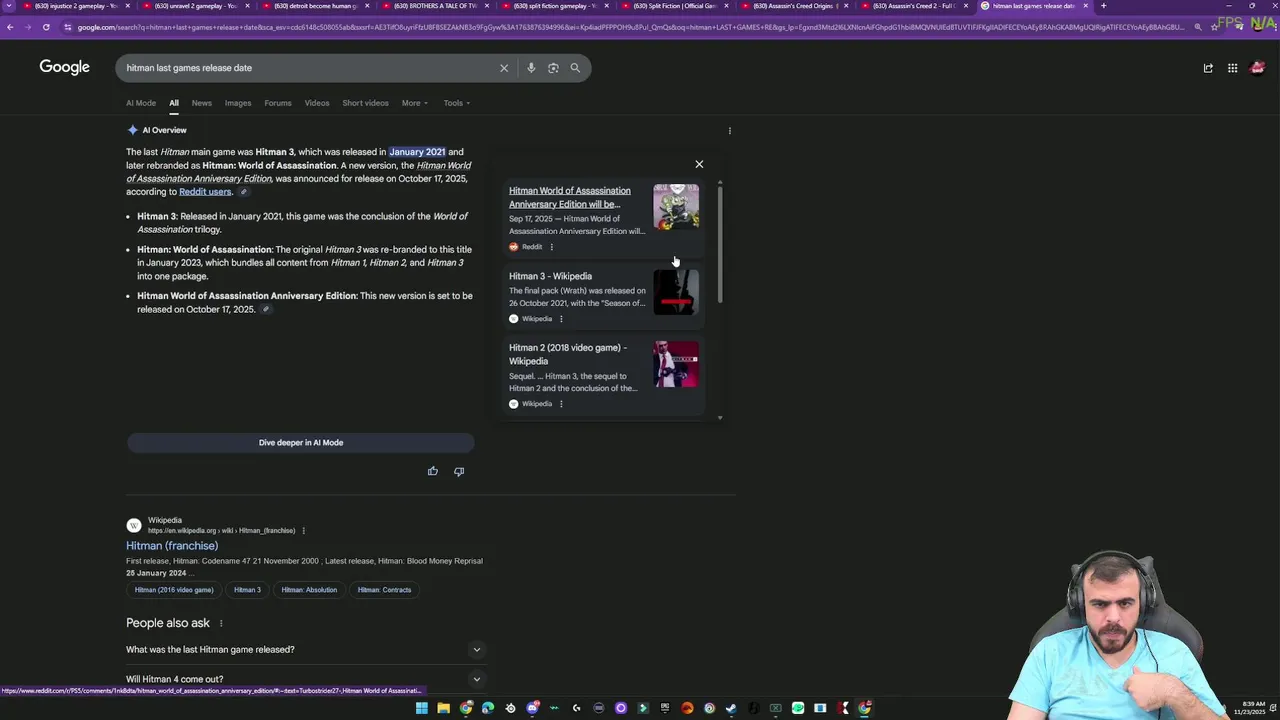Open three-dot menu on the Reddit source card

coord(551,247)
